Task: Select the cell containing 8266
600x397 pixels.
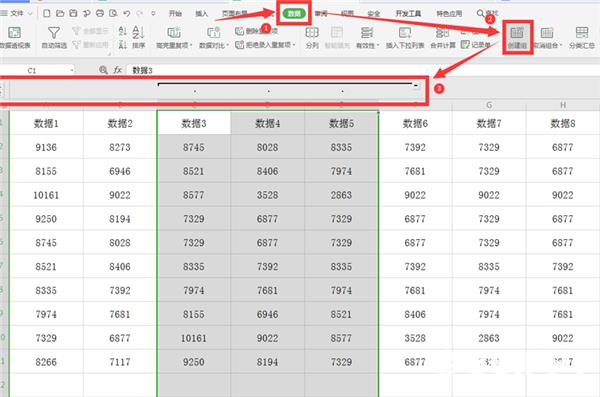Action: 46,362
